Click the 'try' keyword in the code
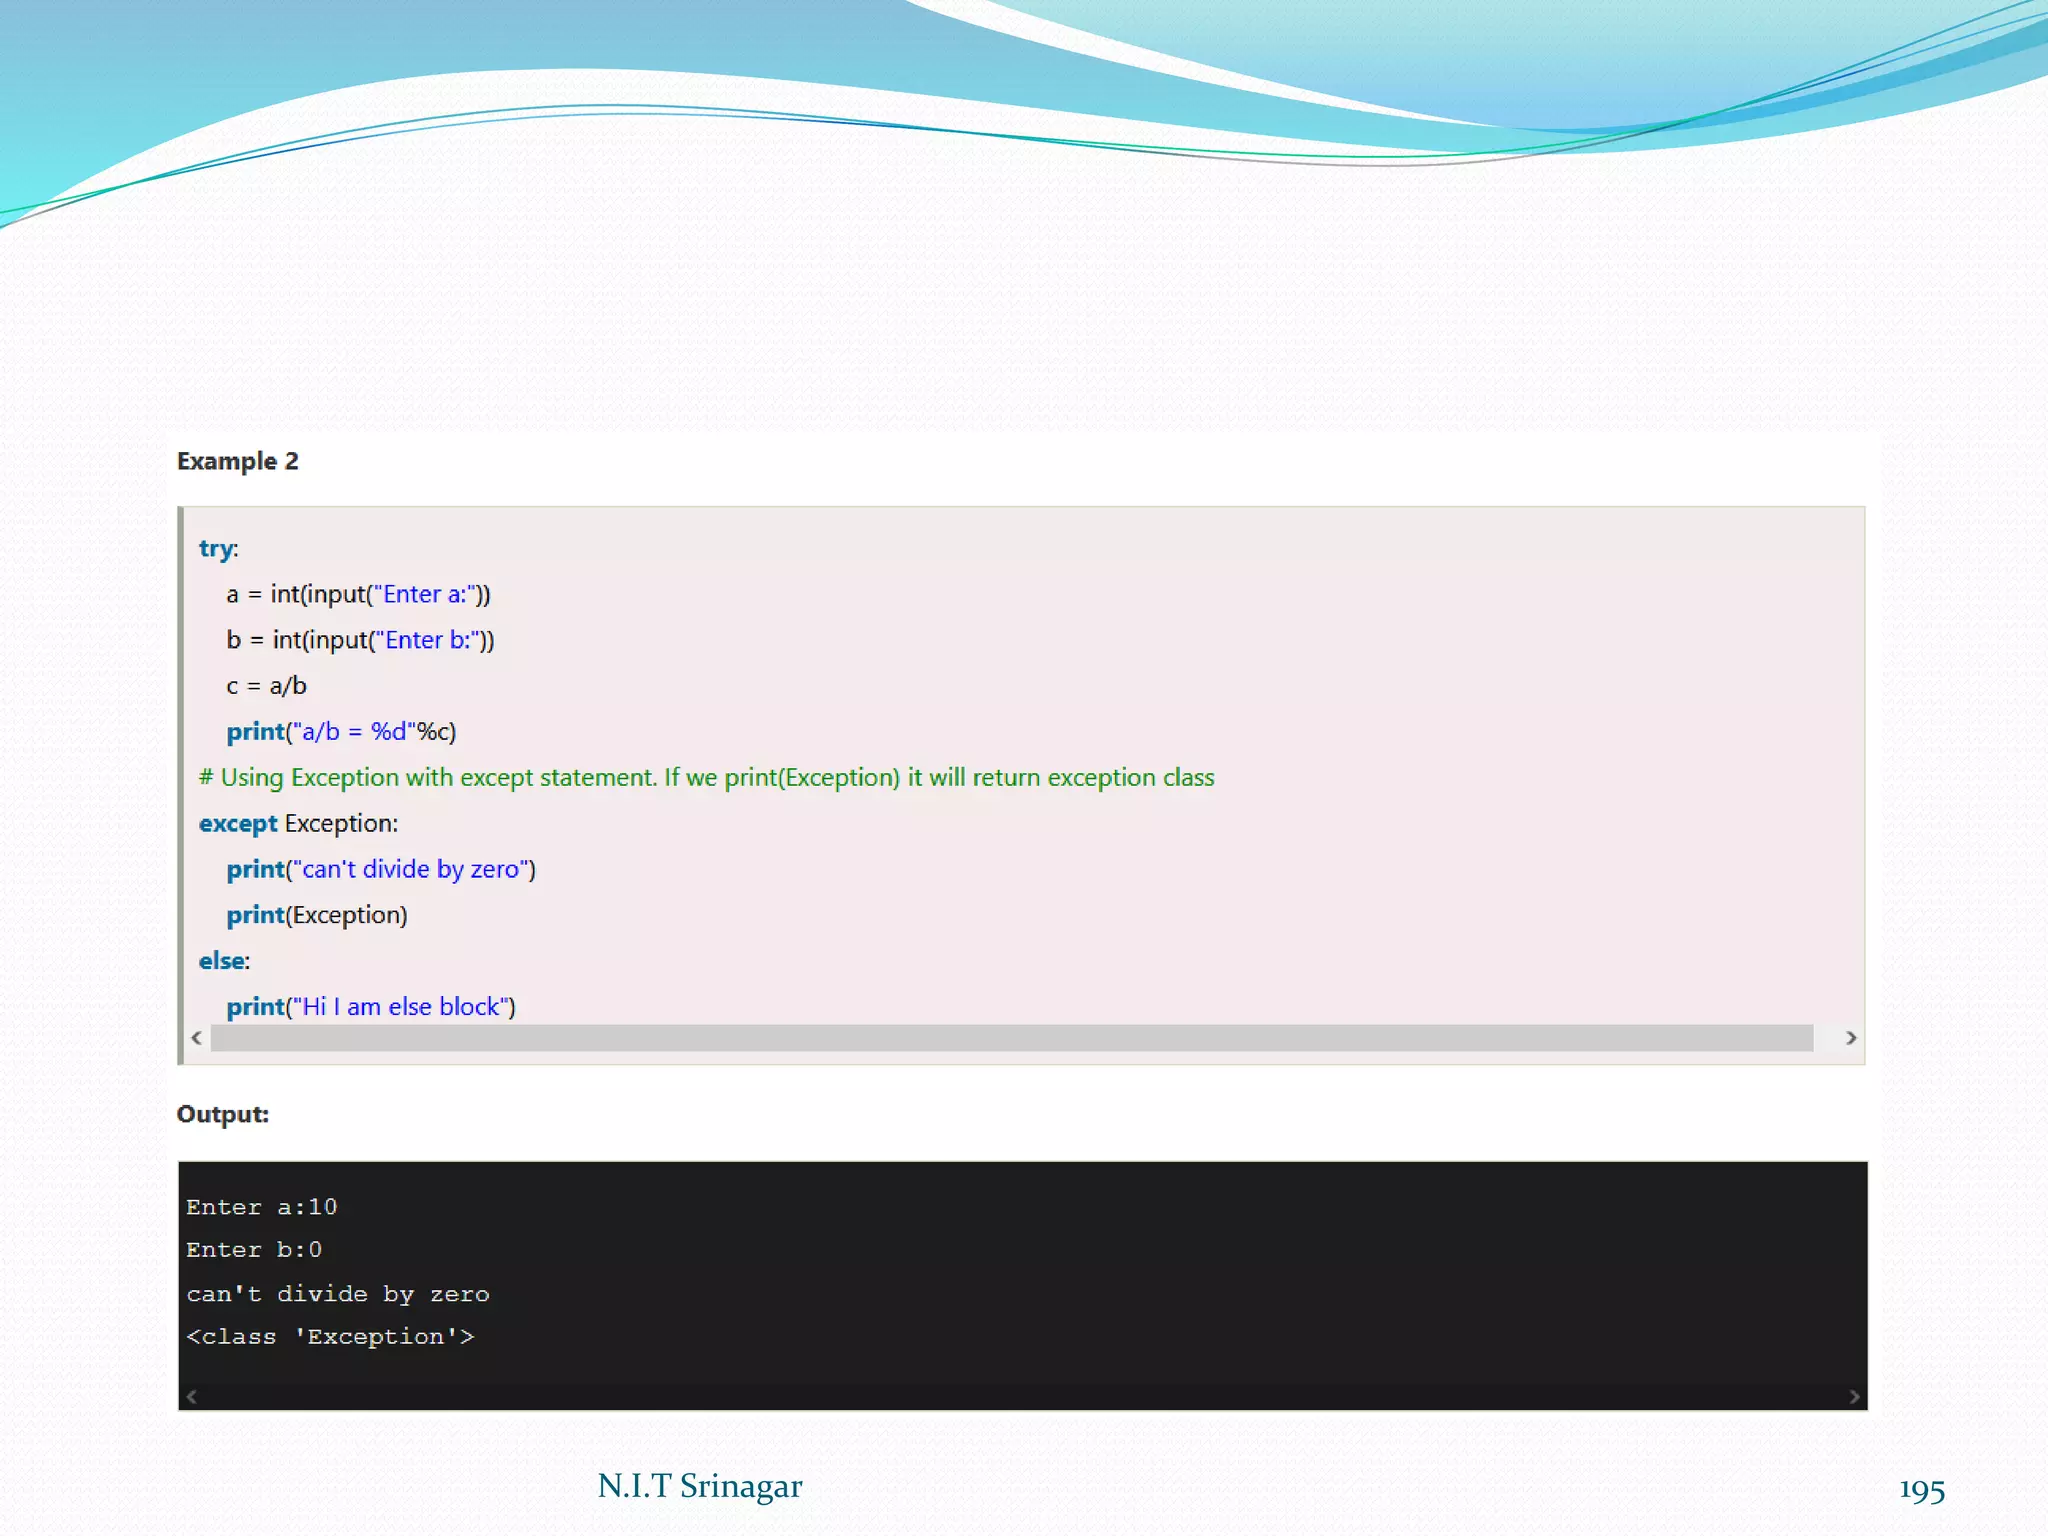The image size is (2048, 1536). [x=216, y=548]
